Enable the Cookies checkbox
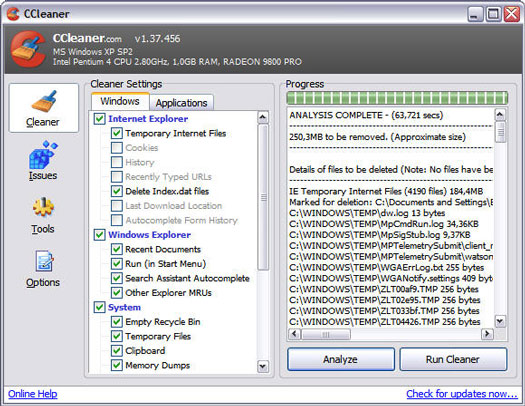Screen dimensions: 525x406 117,148
